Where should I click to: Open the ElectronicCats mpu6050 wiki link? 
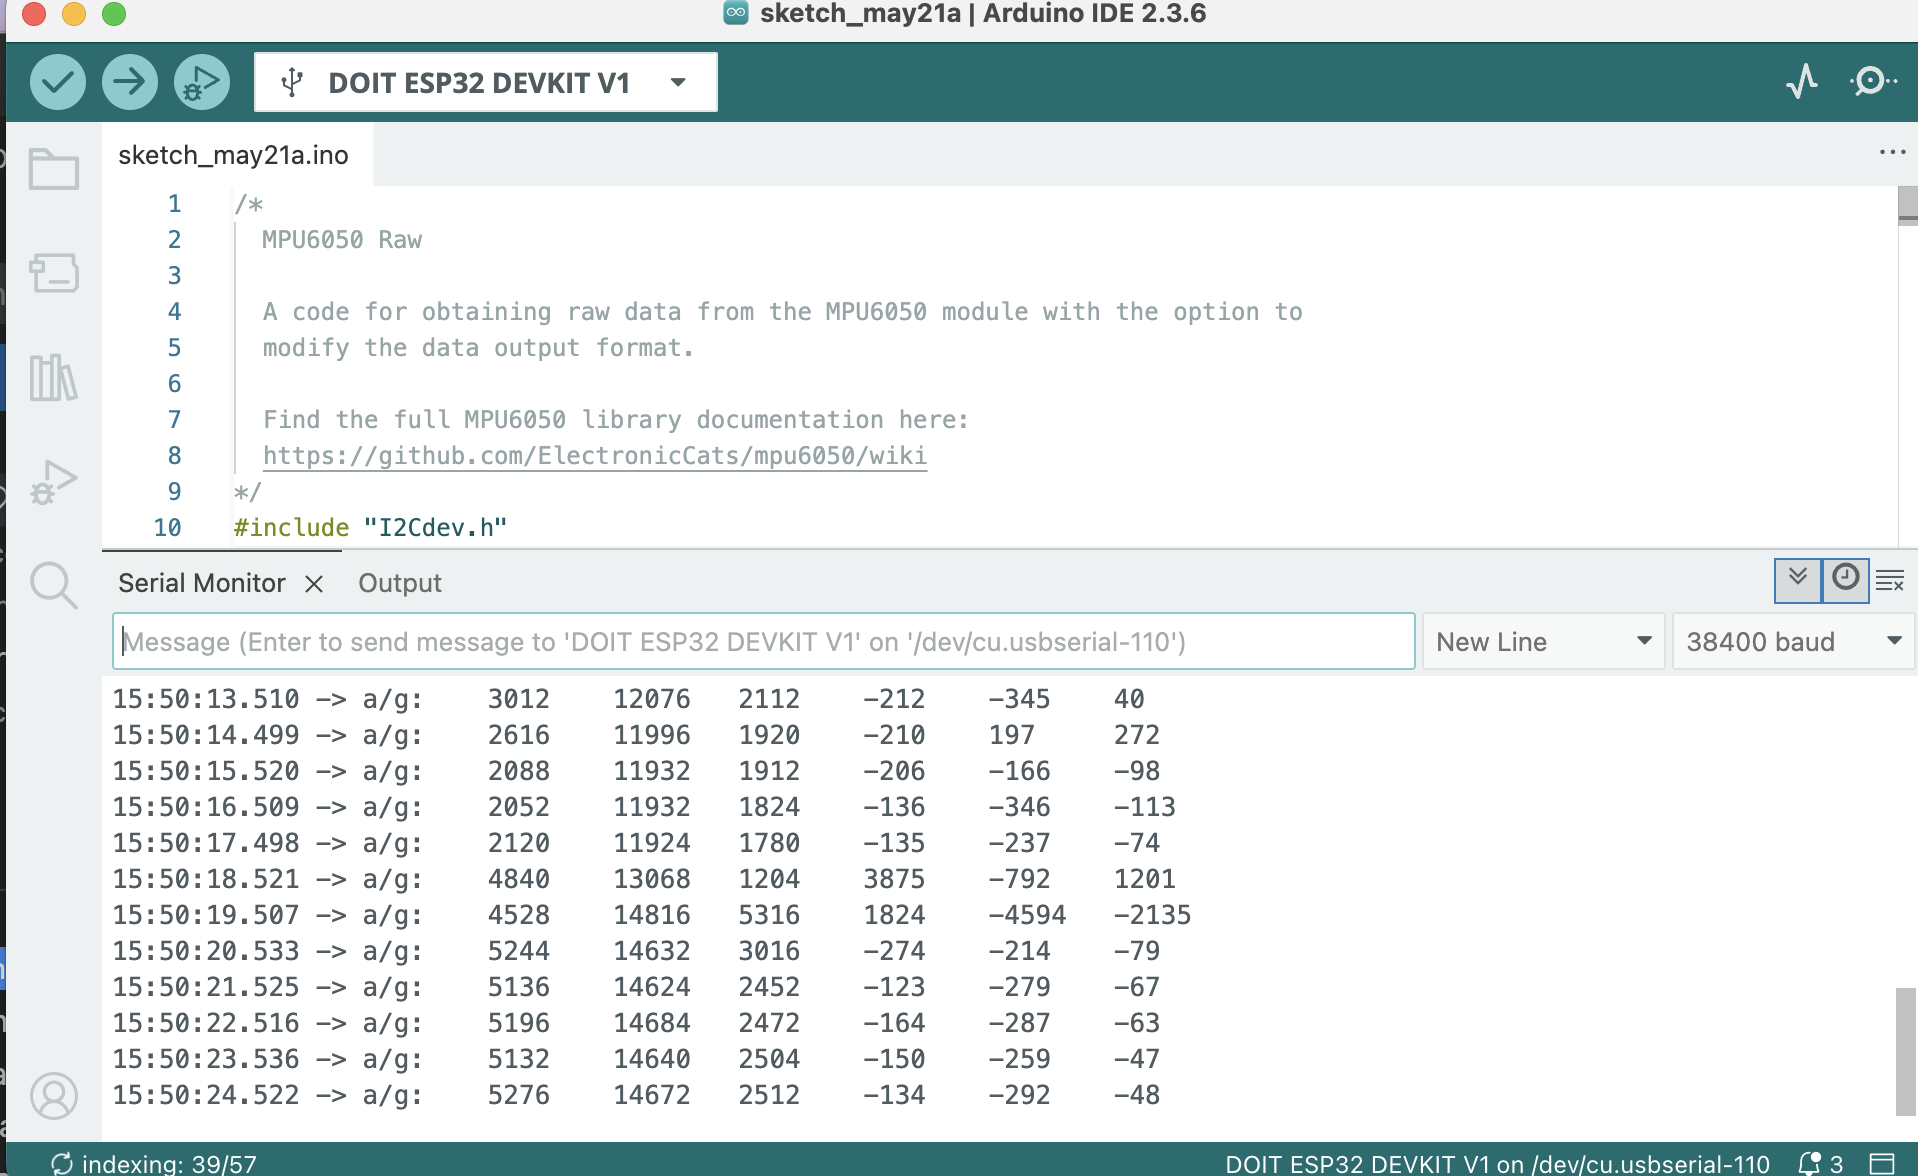click(x=595, y=456)
